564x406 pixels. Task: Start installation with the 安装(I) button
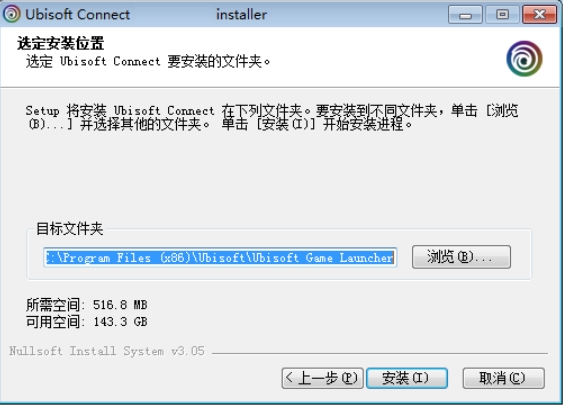click(x=407, y=378)
